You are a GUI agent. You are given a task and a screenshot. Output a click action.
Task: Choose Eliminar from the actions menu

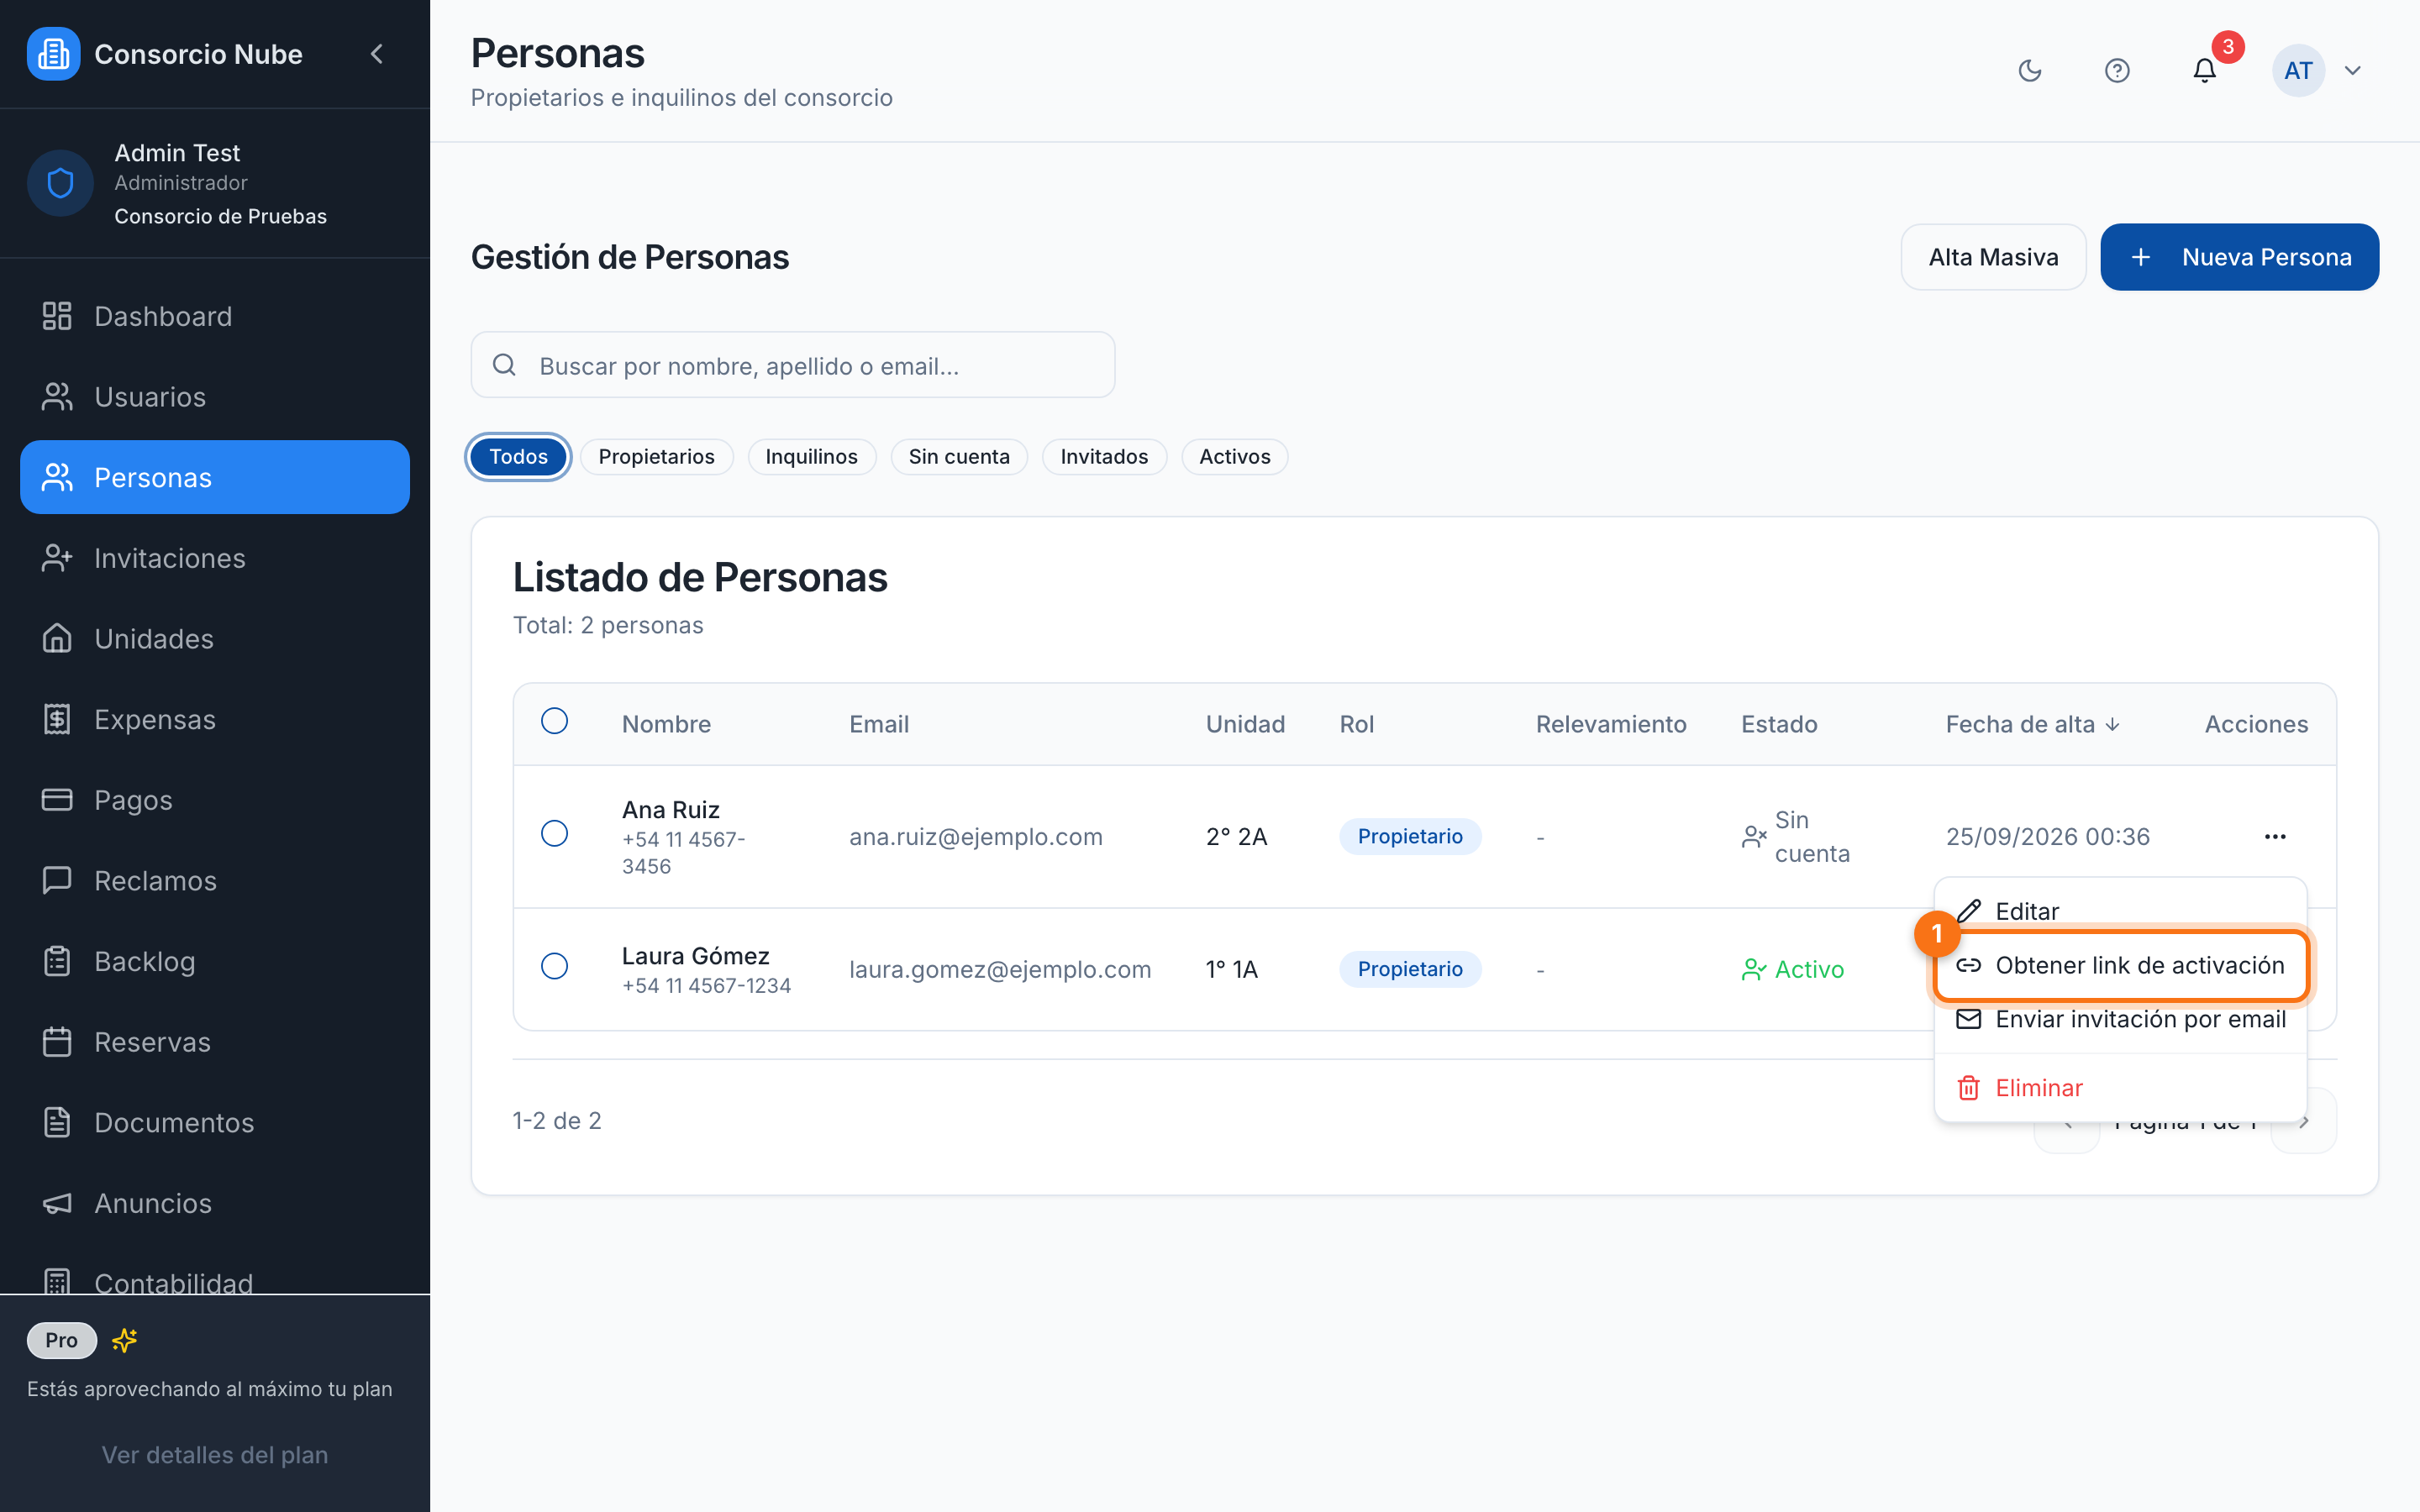(2120, 1088)
